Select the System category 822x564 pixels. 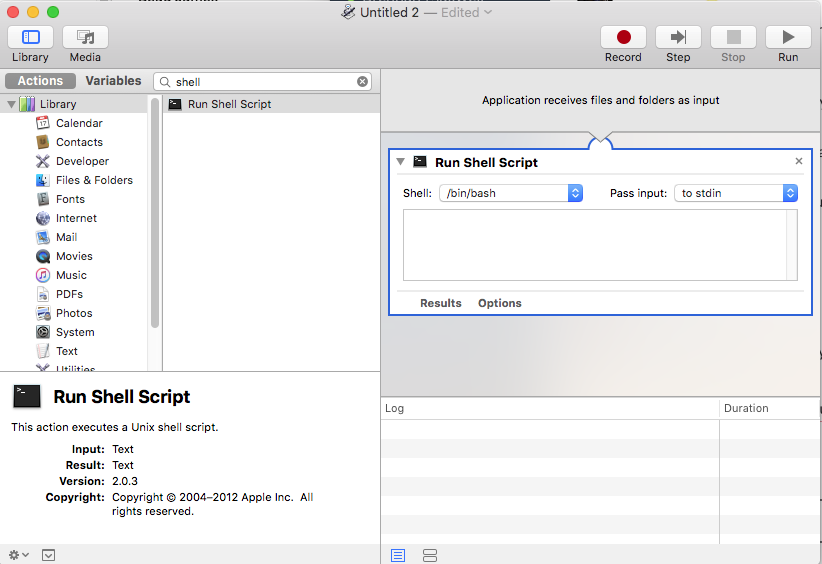[75, 332]
